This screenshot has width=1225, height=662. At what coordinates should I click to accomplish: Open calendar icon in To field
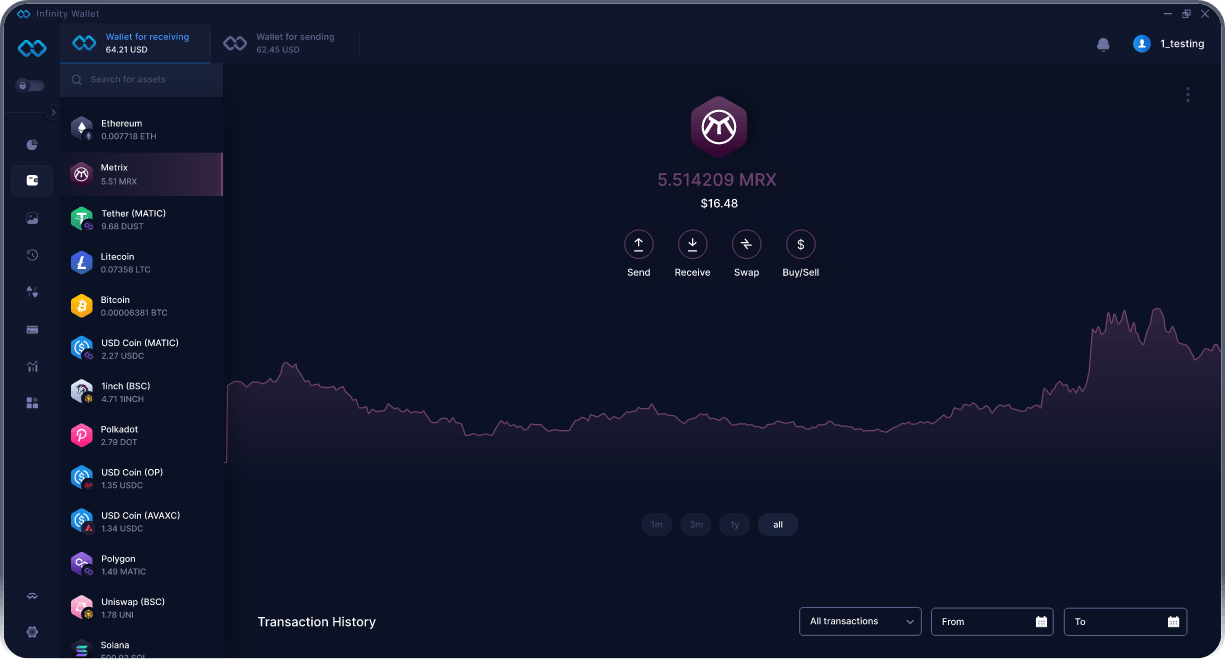click(1173, 621)
